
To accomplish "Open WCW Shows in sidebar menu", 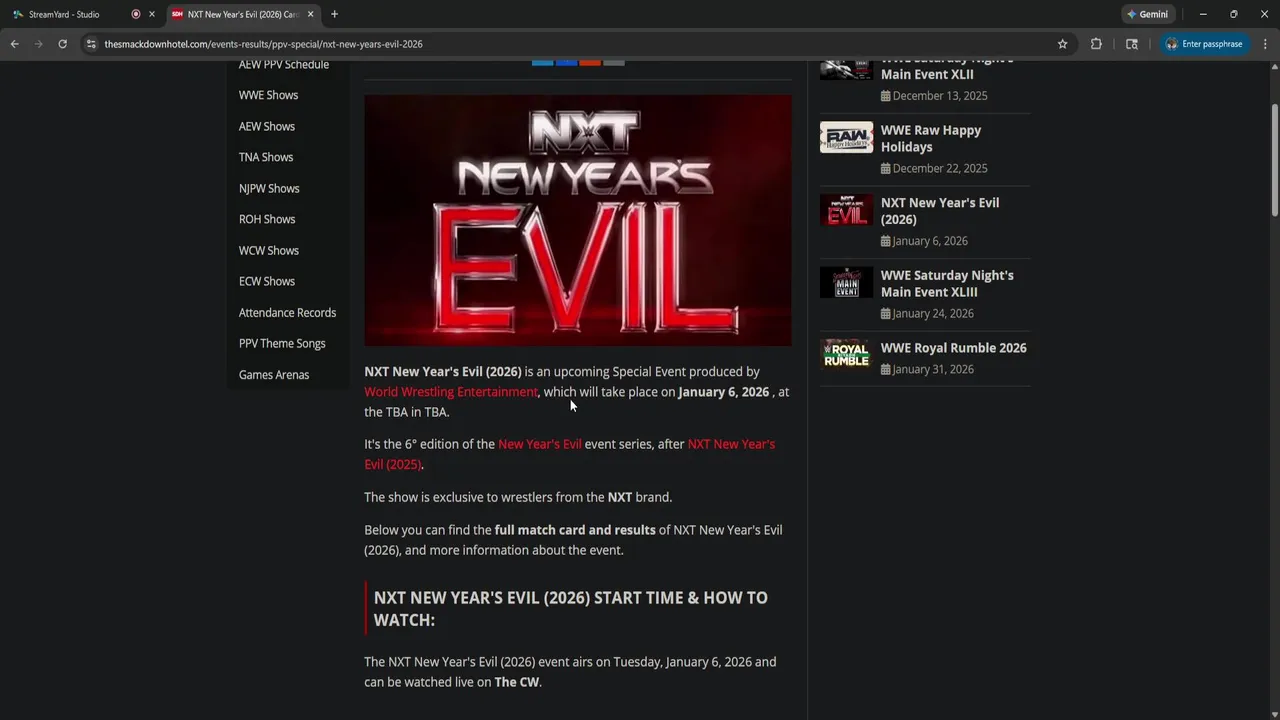I will click(x=269, y=250).
